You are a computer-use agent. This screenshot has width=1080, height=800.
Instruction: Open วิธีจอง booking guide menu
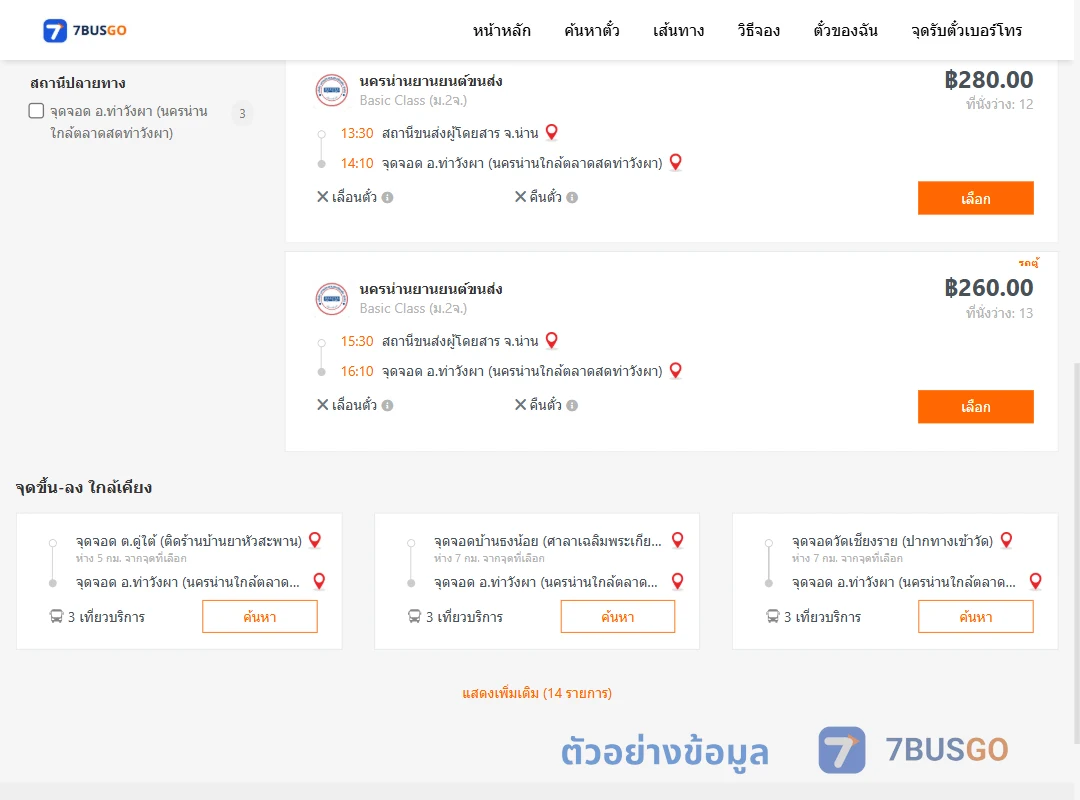[x=758, y=30]
